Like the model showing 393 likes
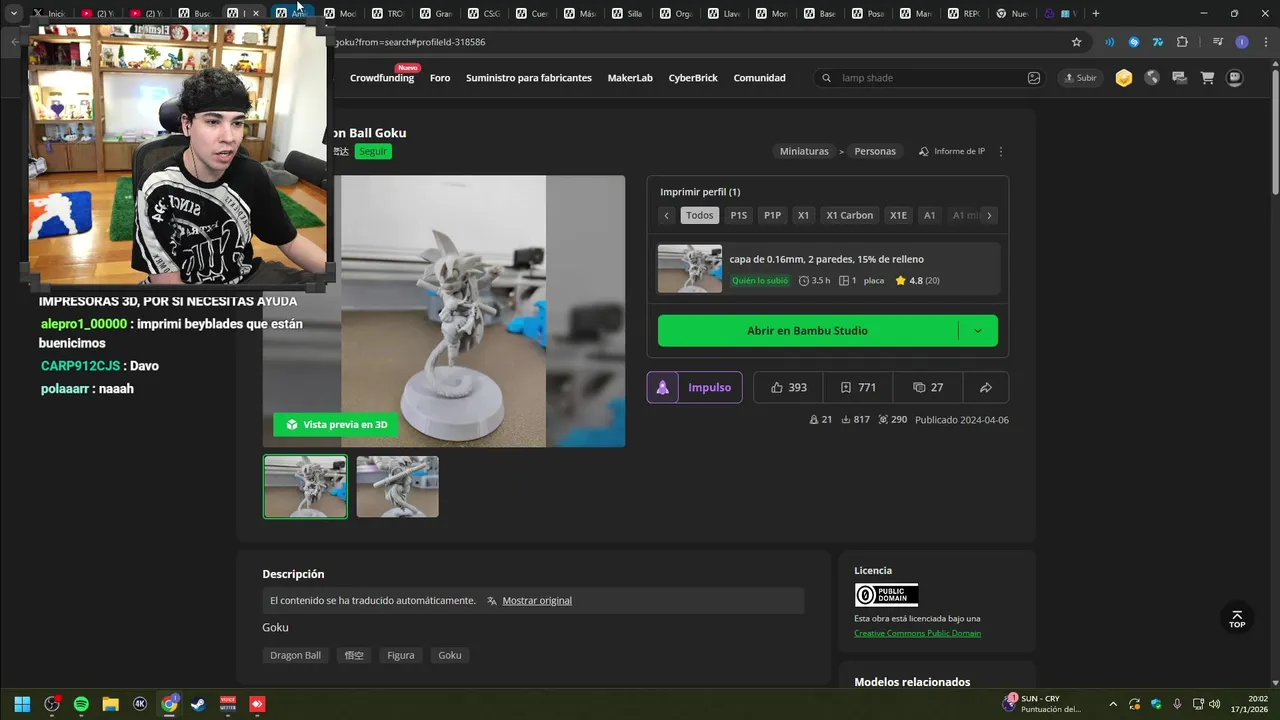This screenshot has height=720, width=1280. pyautogui.click(x=788, y=387)
